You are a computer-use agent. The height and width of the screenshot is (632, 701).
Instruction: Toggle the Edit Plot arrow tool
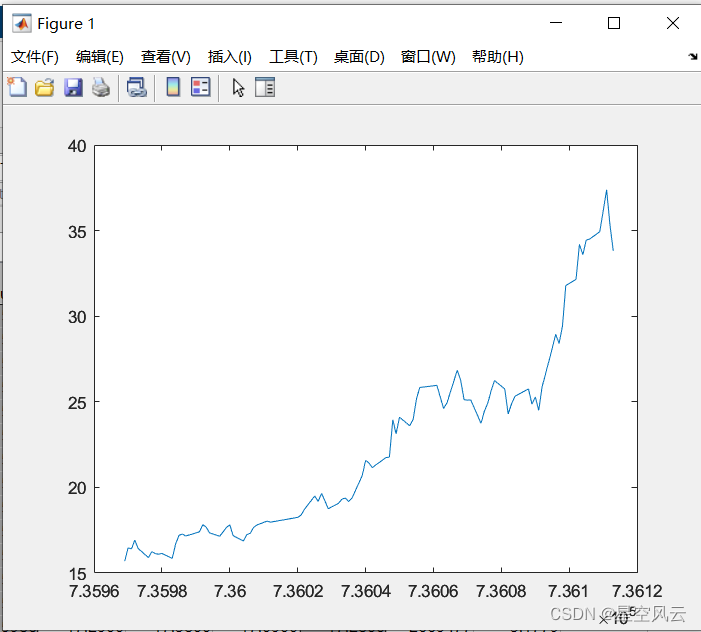click(x=238, y=87)
